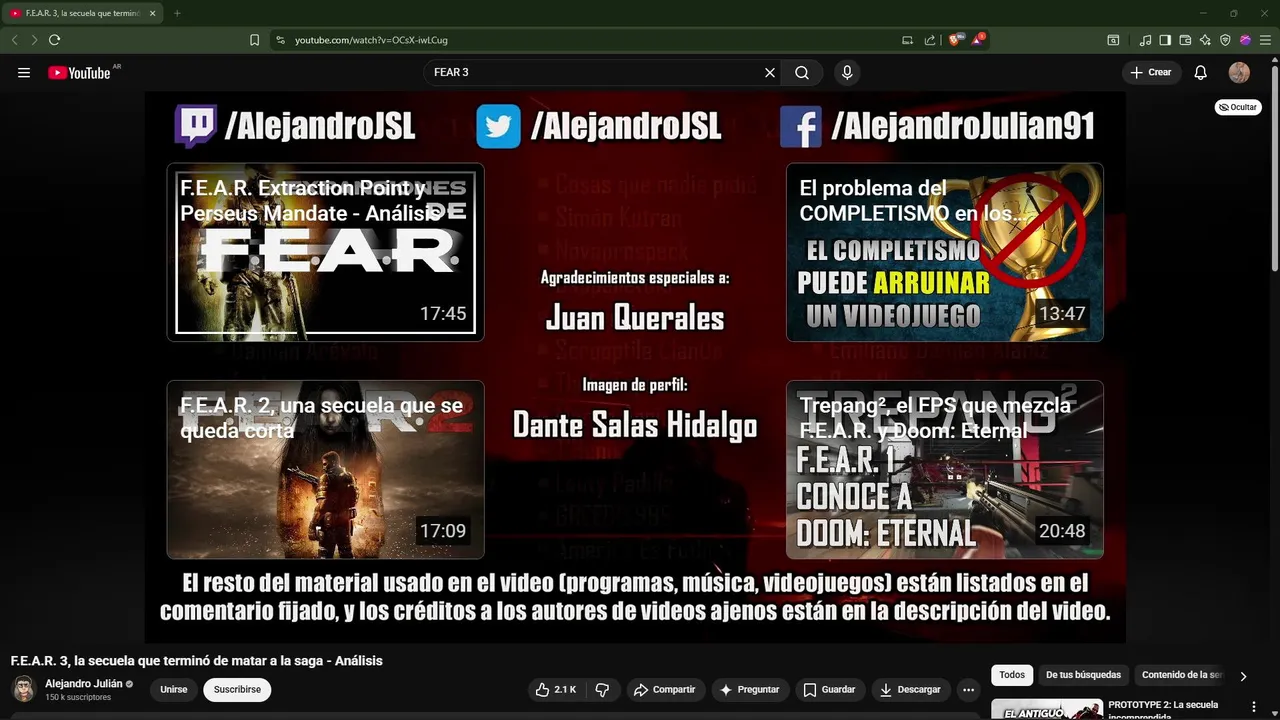Select the Todos filter chip
This screenshot has width=1280, height=720.
(x=1012, y=675)
